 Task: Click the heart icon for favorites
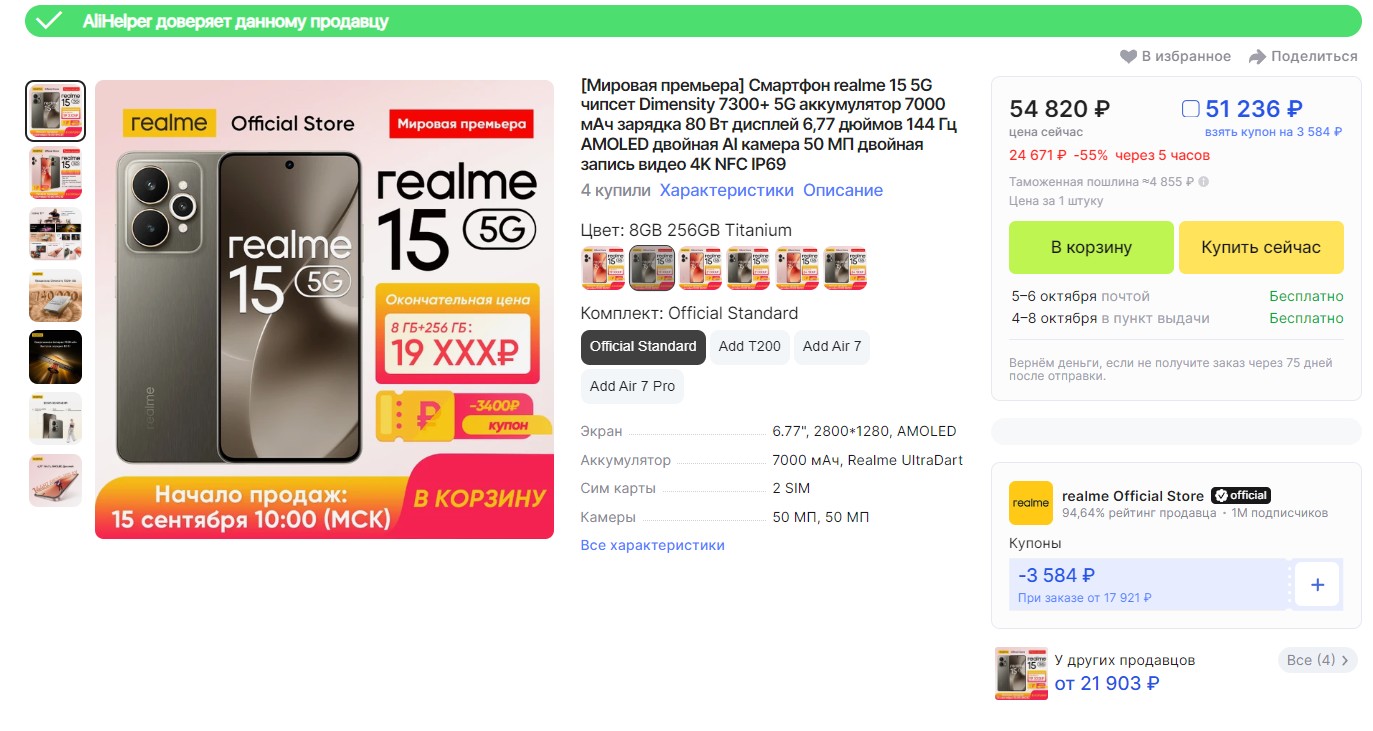point(1129,57)
